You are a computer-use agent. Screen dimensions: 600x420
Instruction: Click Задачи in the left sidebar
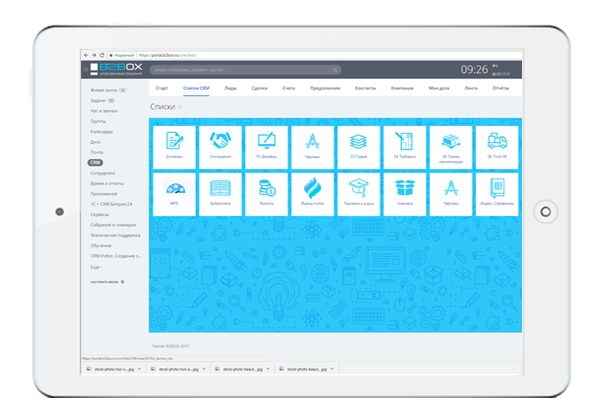(x=97, y=101)
